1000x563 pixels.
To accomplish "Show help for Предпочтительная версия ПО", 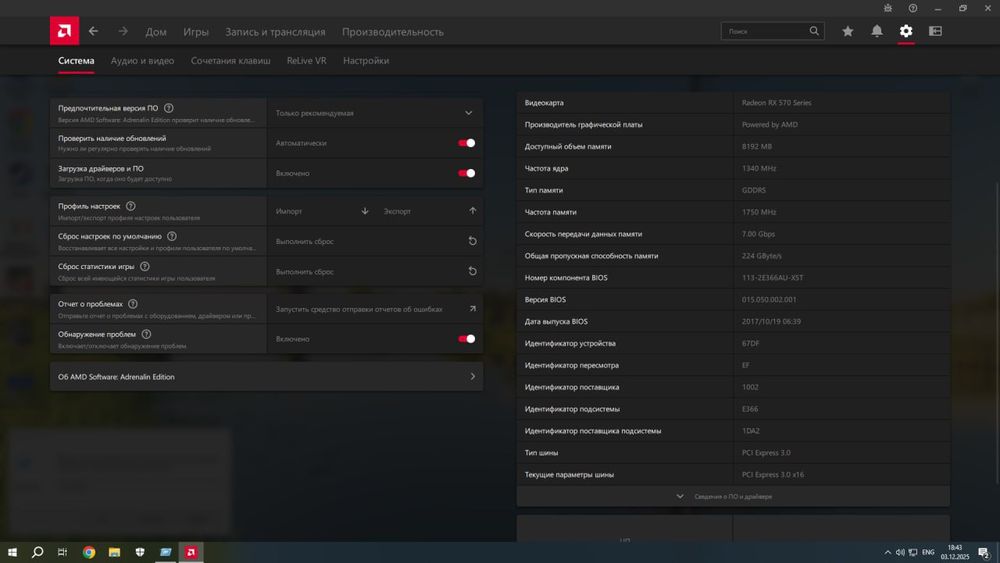I will [x=168, y=108].
